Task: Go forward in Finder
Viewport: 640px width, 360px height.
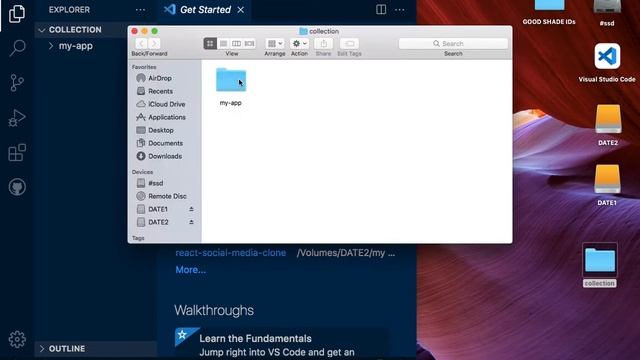Action: [154, 44]
